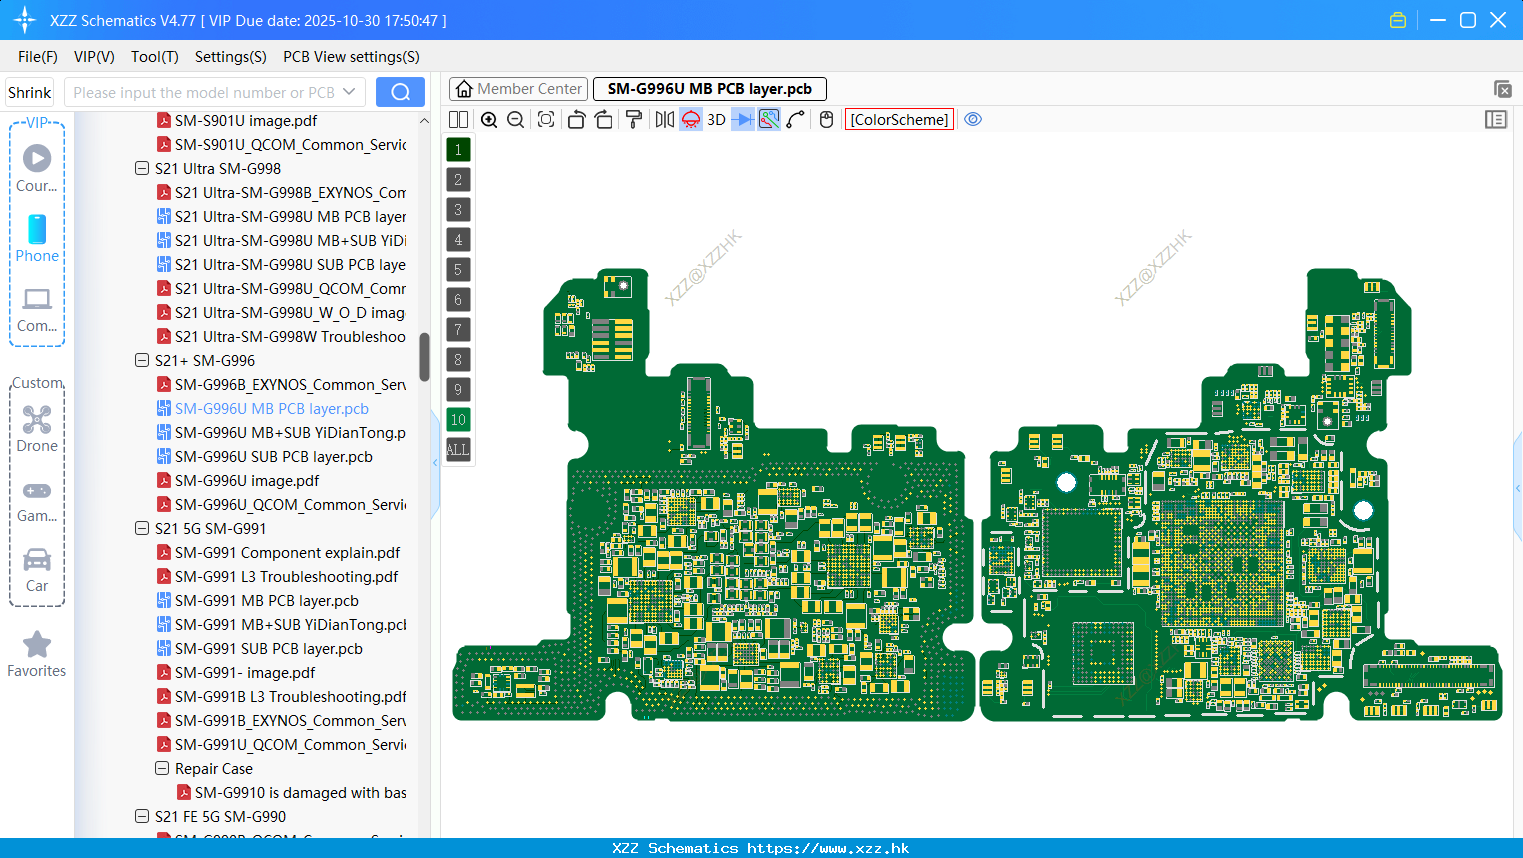Click the mouse settings icon
This screenshot has height=858, width=1523.
coord(826,119)
